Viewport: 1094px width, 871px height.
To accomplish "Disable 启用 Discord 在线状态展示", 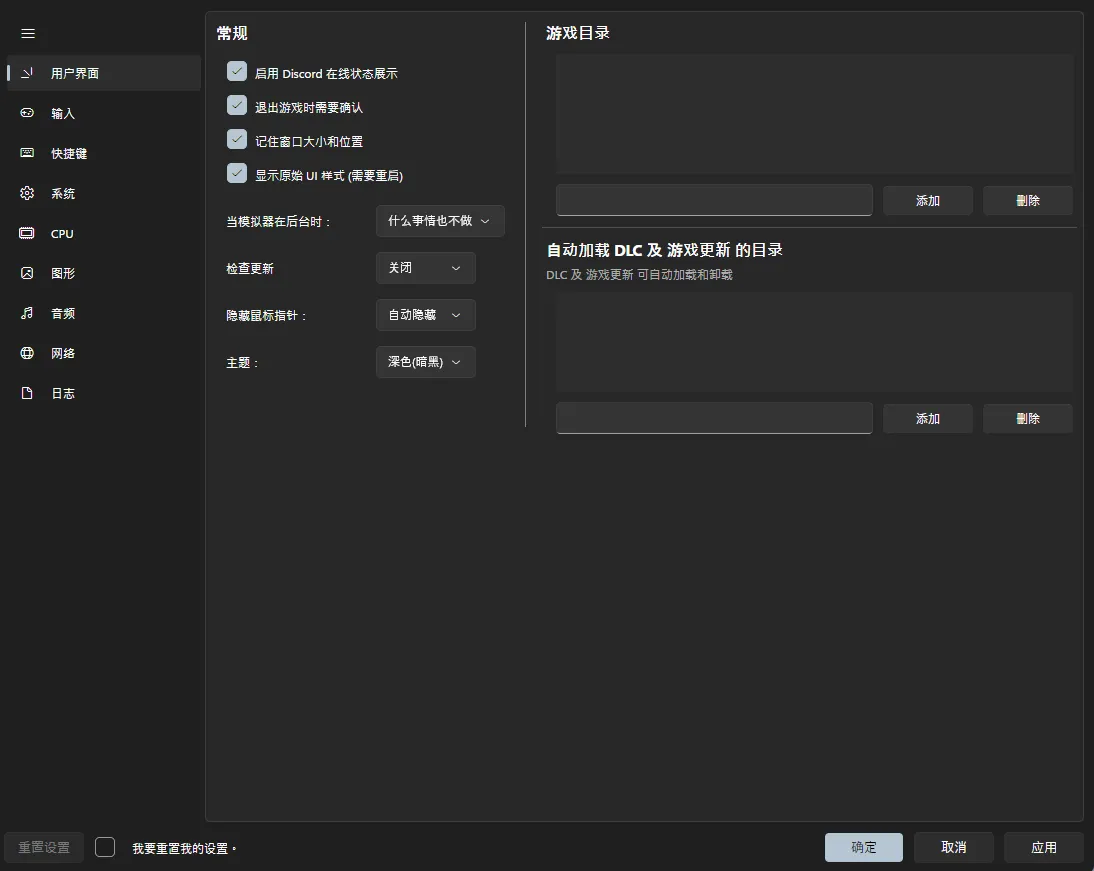I will click(x=237, y=71).
